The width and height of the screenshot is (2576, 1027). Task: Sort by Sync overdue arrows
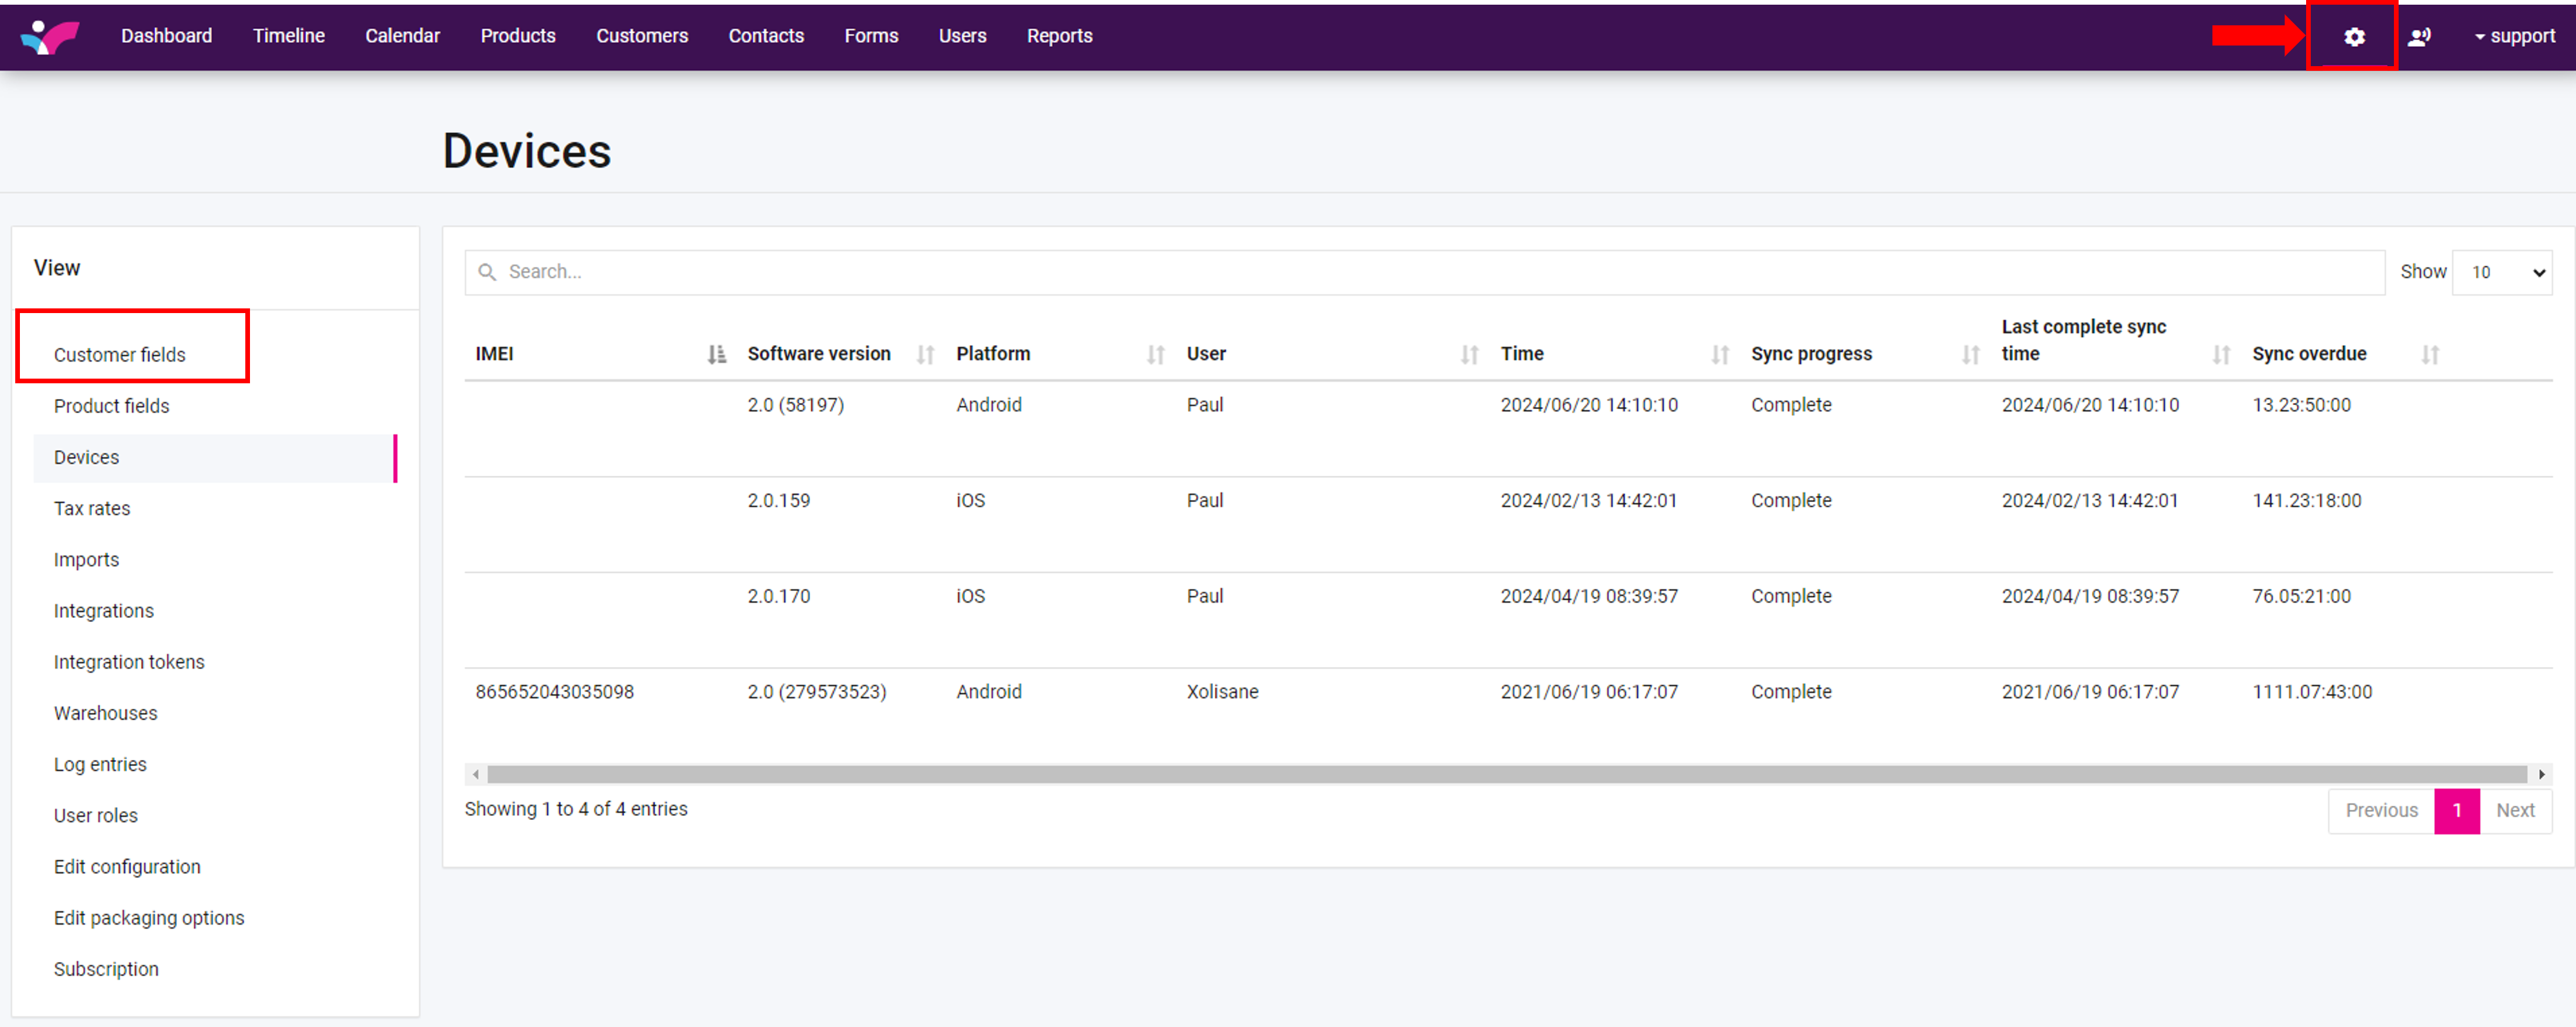click(x=2430, y=354)
